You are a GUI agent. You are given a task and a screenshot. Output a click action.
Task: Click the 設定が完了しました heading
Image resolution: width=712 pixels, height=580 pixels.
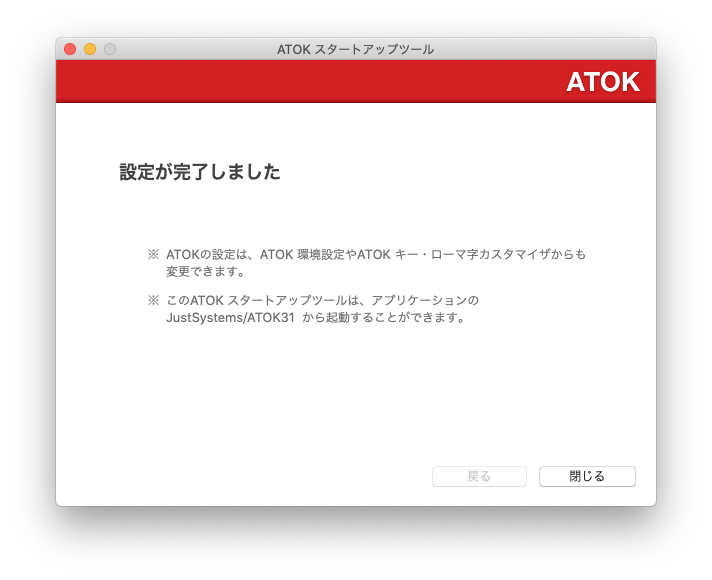[x=200, y=172]
